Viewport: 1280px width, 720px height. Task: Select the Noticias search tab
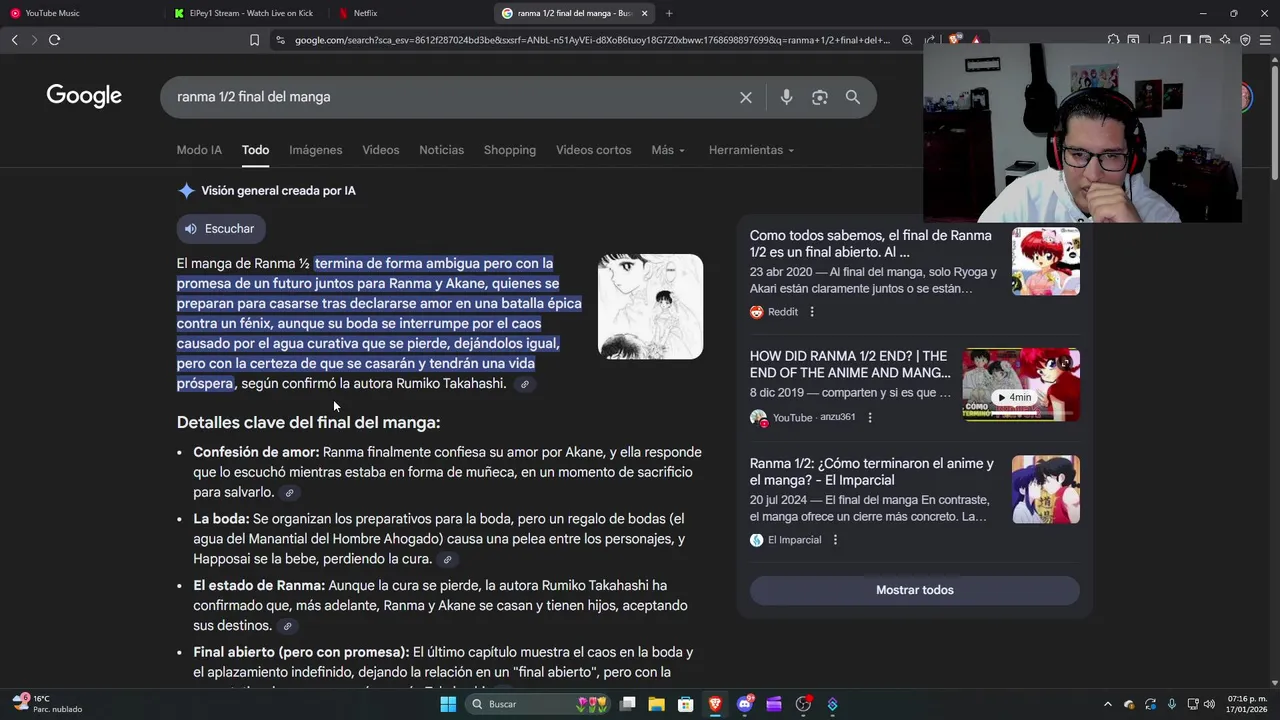tap(442, 150)
